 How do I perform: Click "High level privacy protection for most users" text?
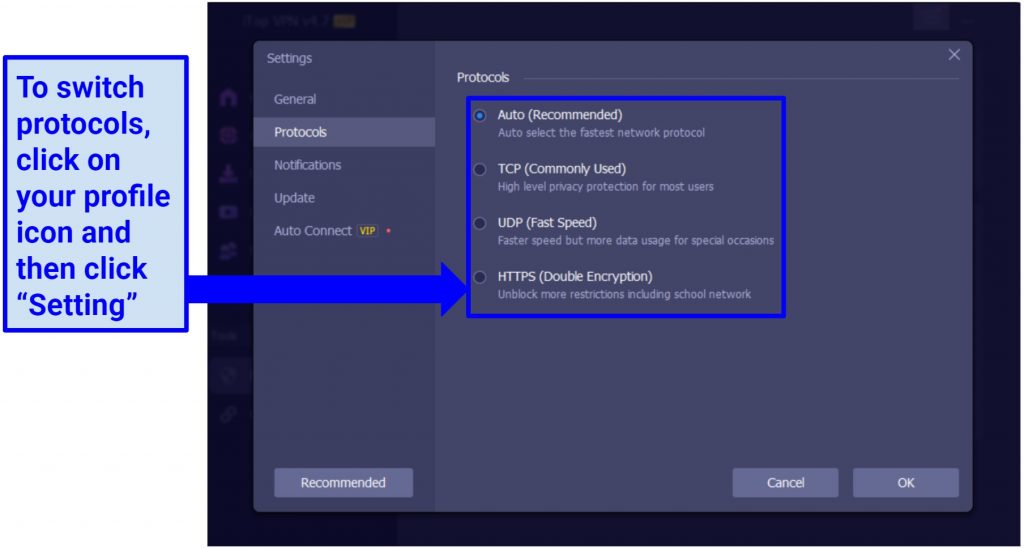[605, 187]
